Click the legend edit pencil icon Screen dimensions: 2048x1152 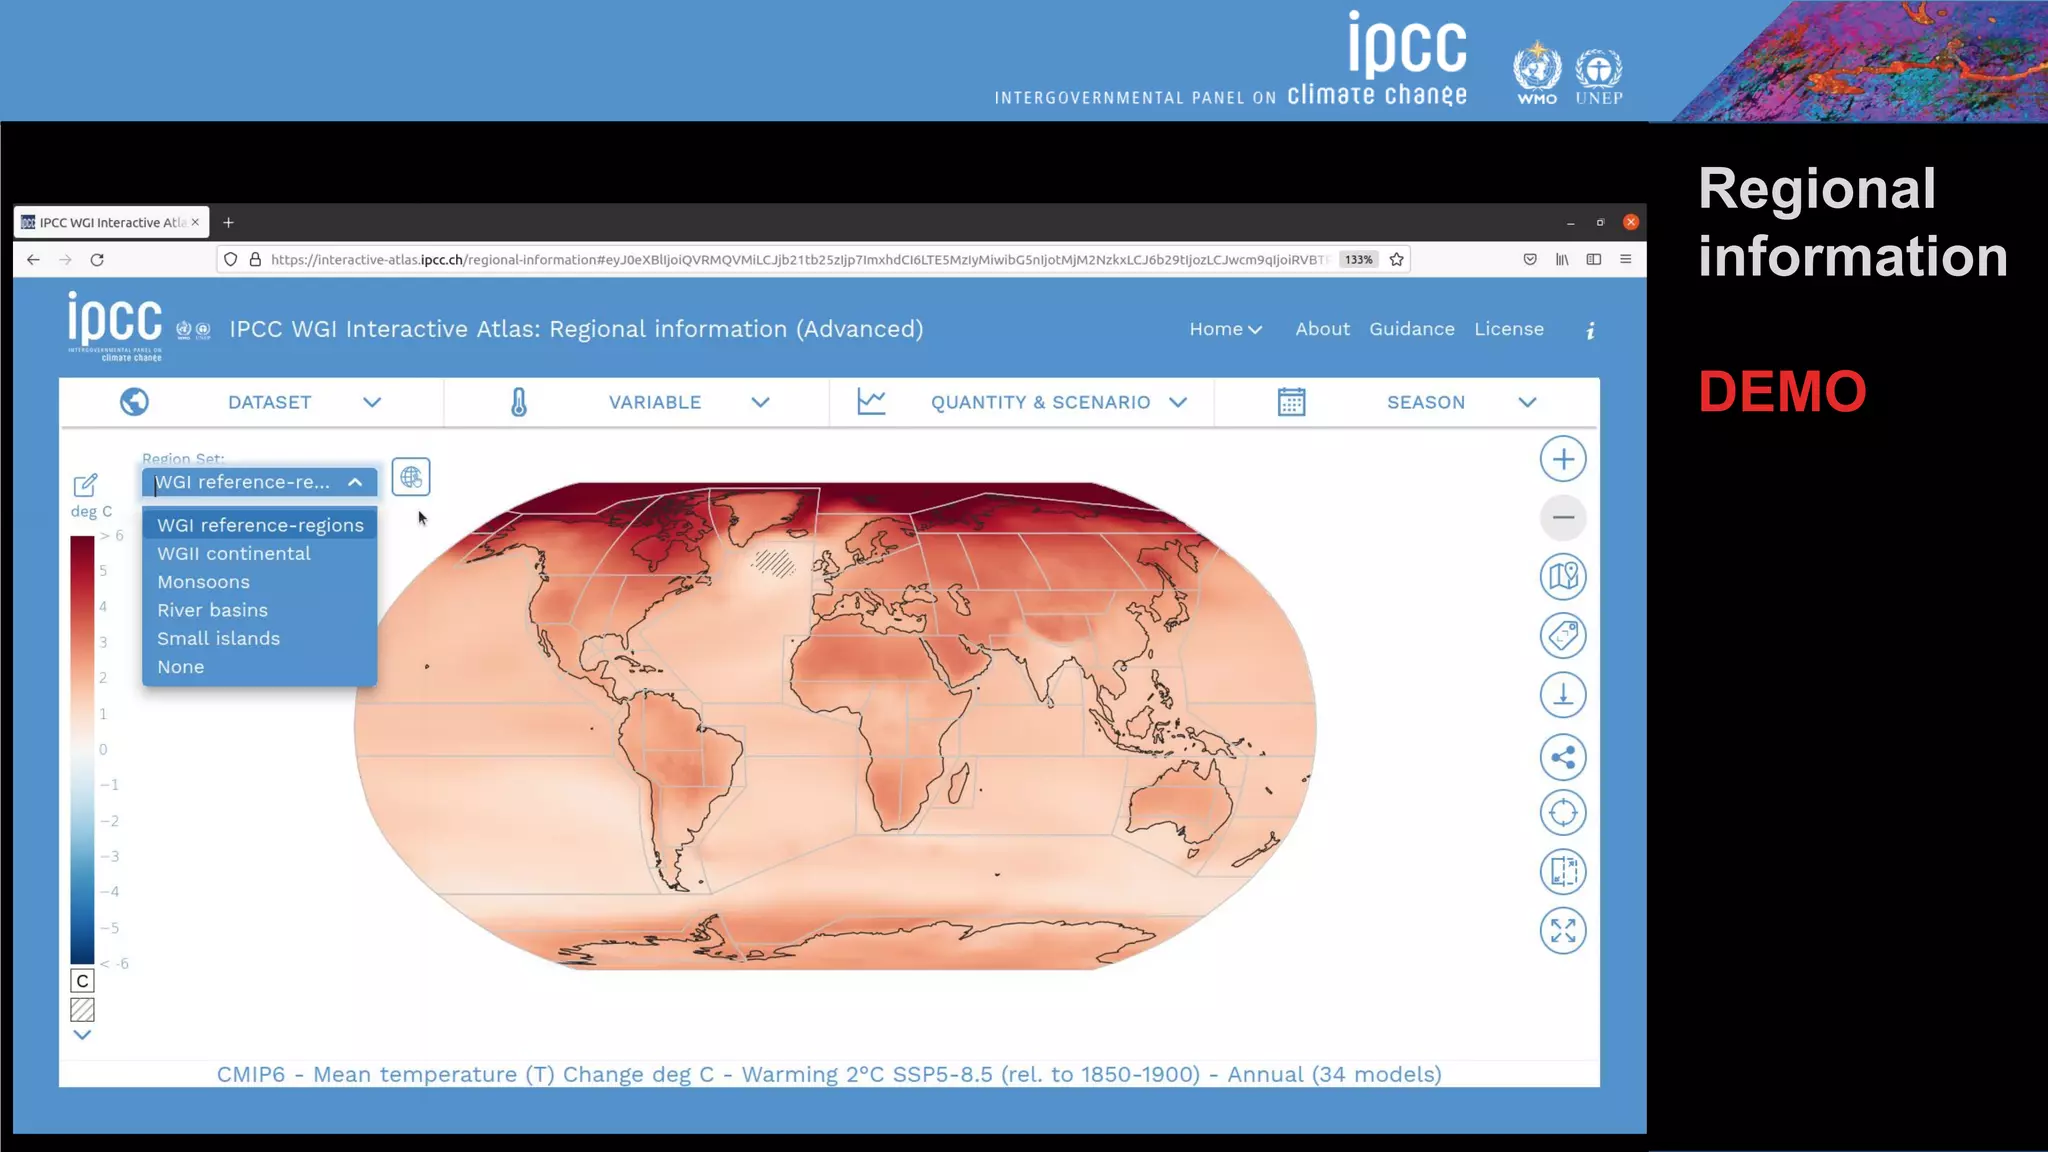tap(85, 485)
